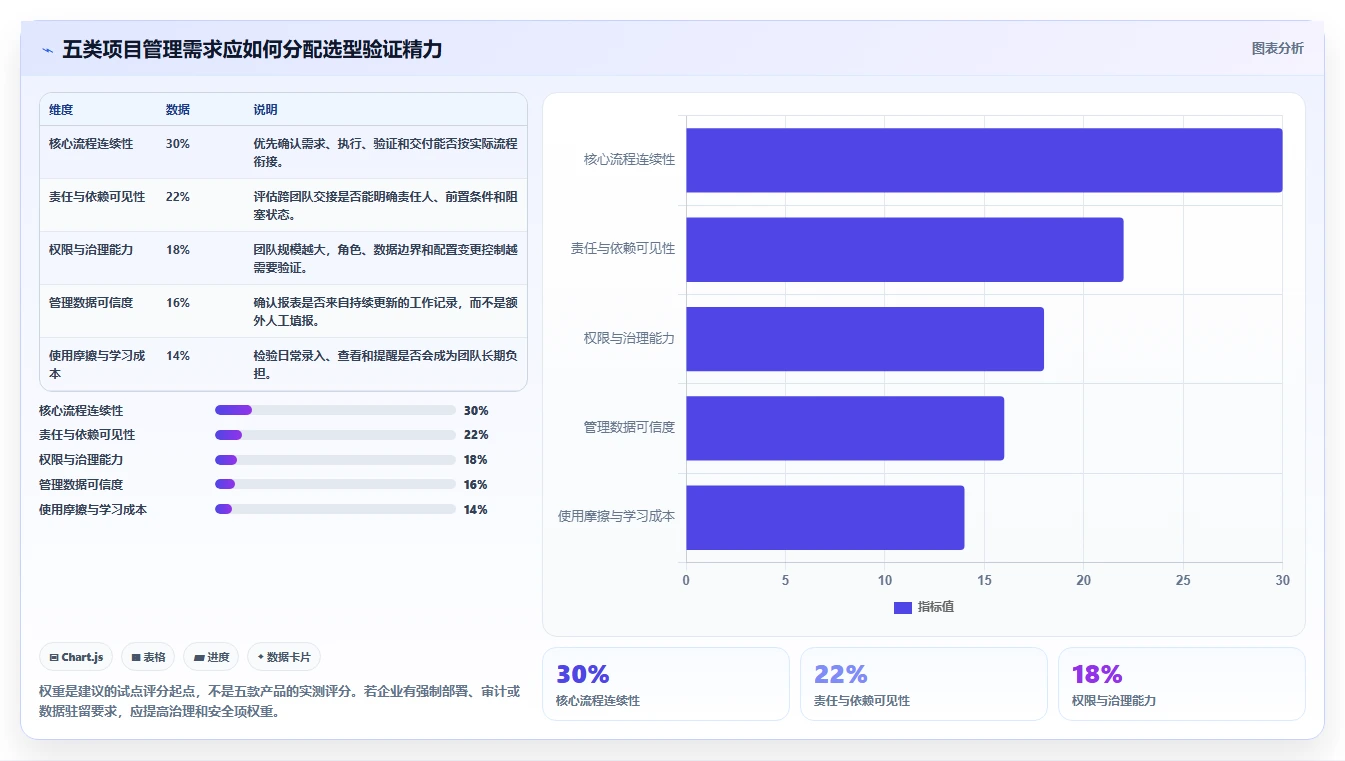Click the 责任与依赖可见性 bar in the chart
The height and width of the screenshot is (761, 1345).
point(905,249)
